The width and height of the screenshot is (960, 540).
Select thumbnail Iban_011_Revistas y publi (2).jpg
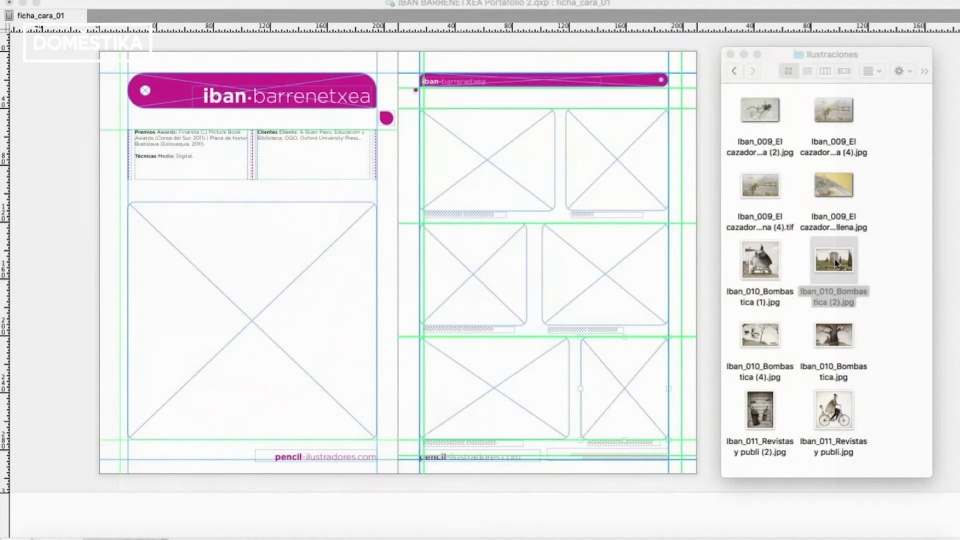coord(760,410)
